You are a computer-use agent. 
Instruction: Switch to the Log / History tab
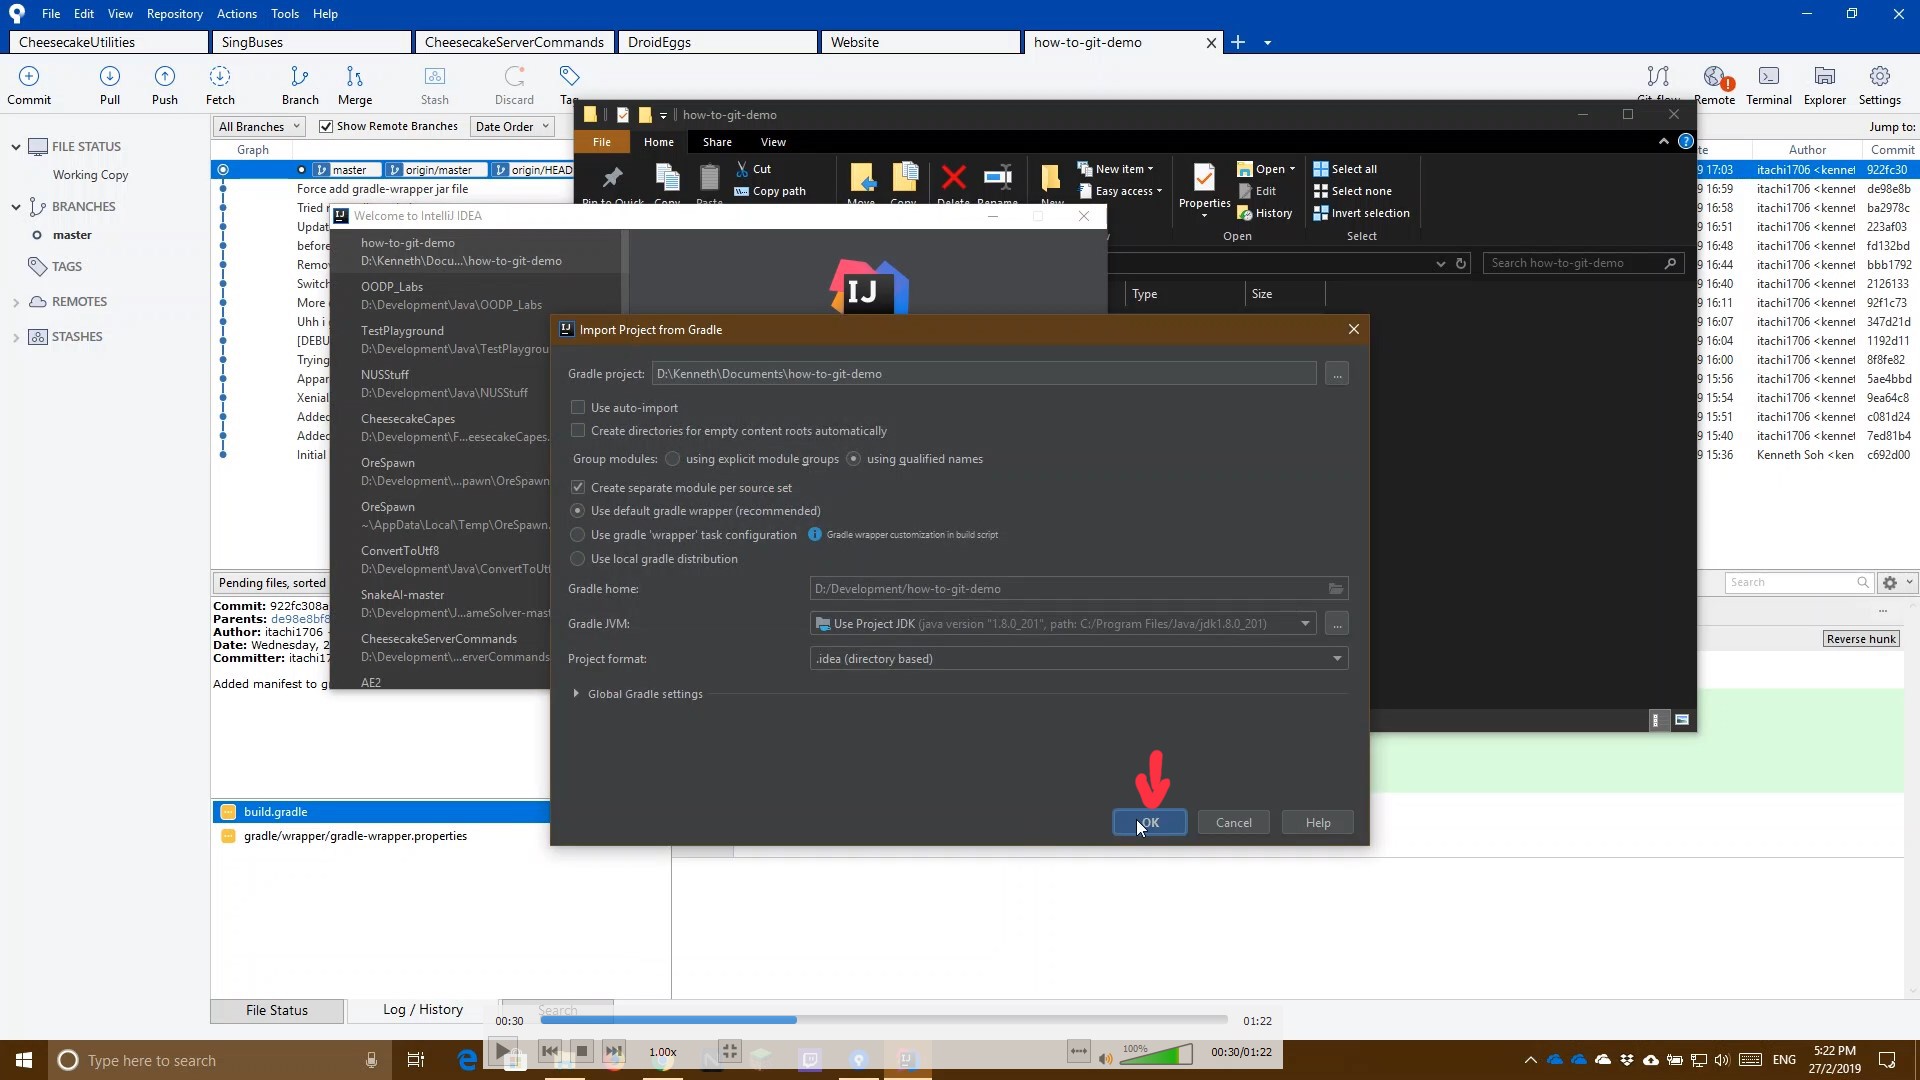tap(423, 1010)
